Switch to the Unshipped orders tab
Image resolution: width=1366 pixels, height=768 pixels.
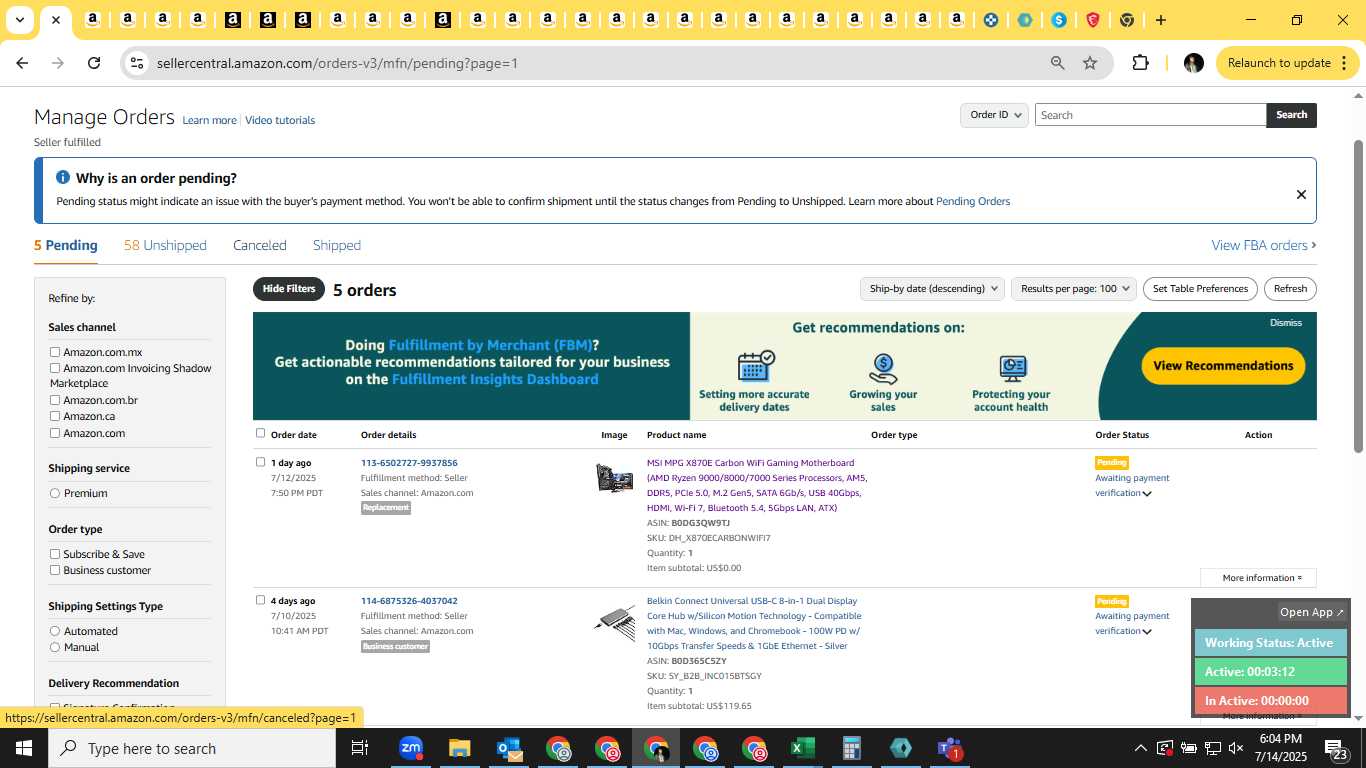tap(165, 245)
